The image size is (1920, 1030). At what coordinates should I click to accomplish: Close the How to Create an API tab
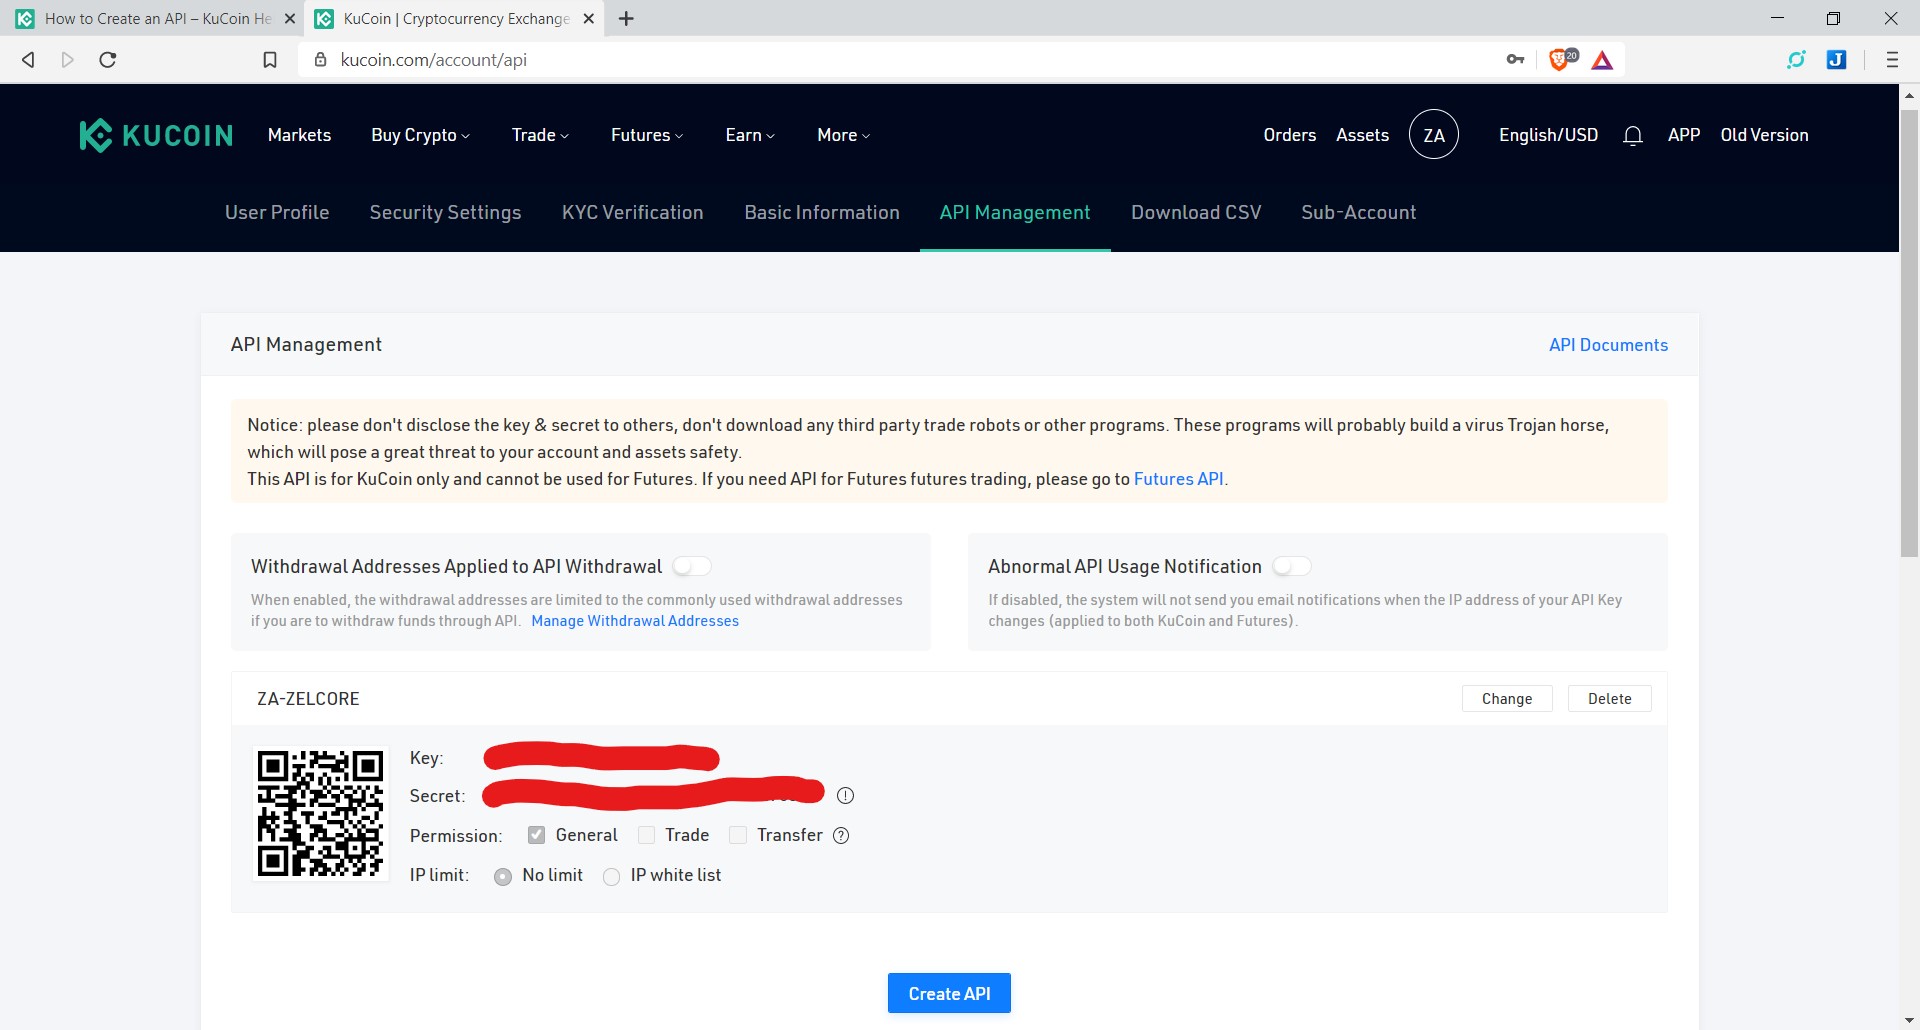tap(289, 18)
